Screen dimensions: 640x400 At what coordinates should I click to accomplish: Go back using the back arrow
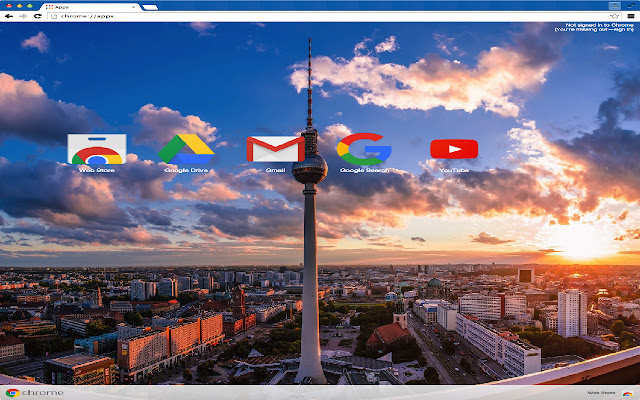tap(9, 16)
